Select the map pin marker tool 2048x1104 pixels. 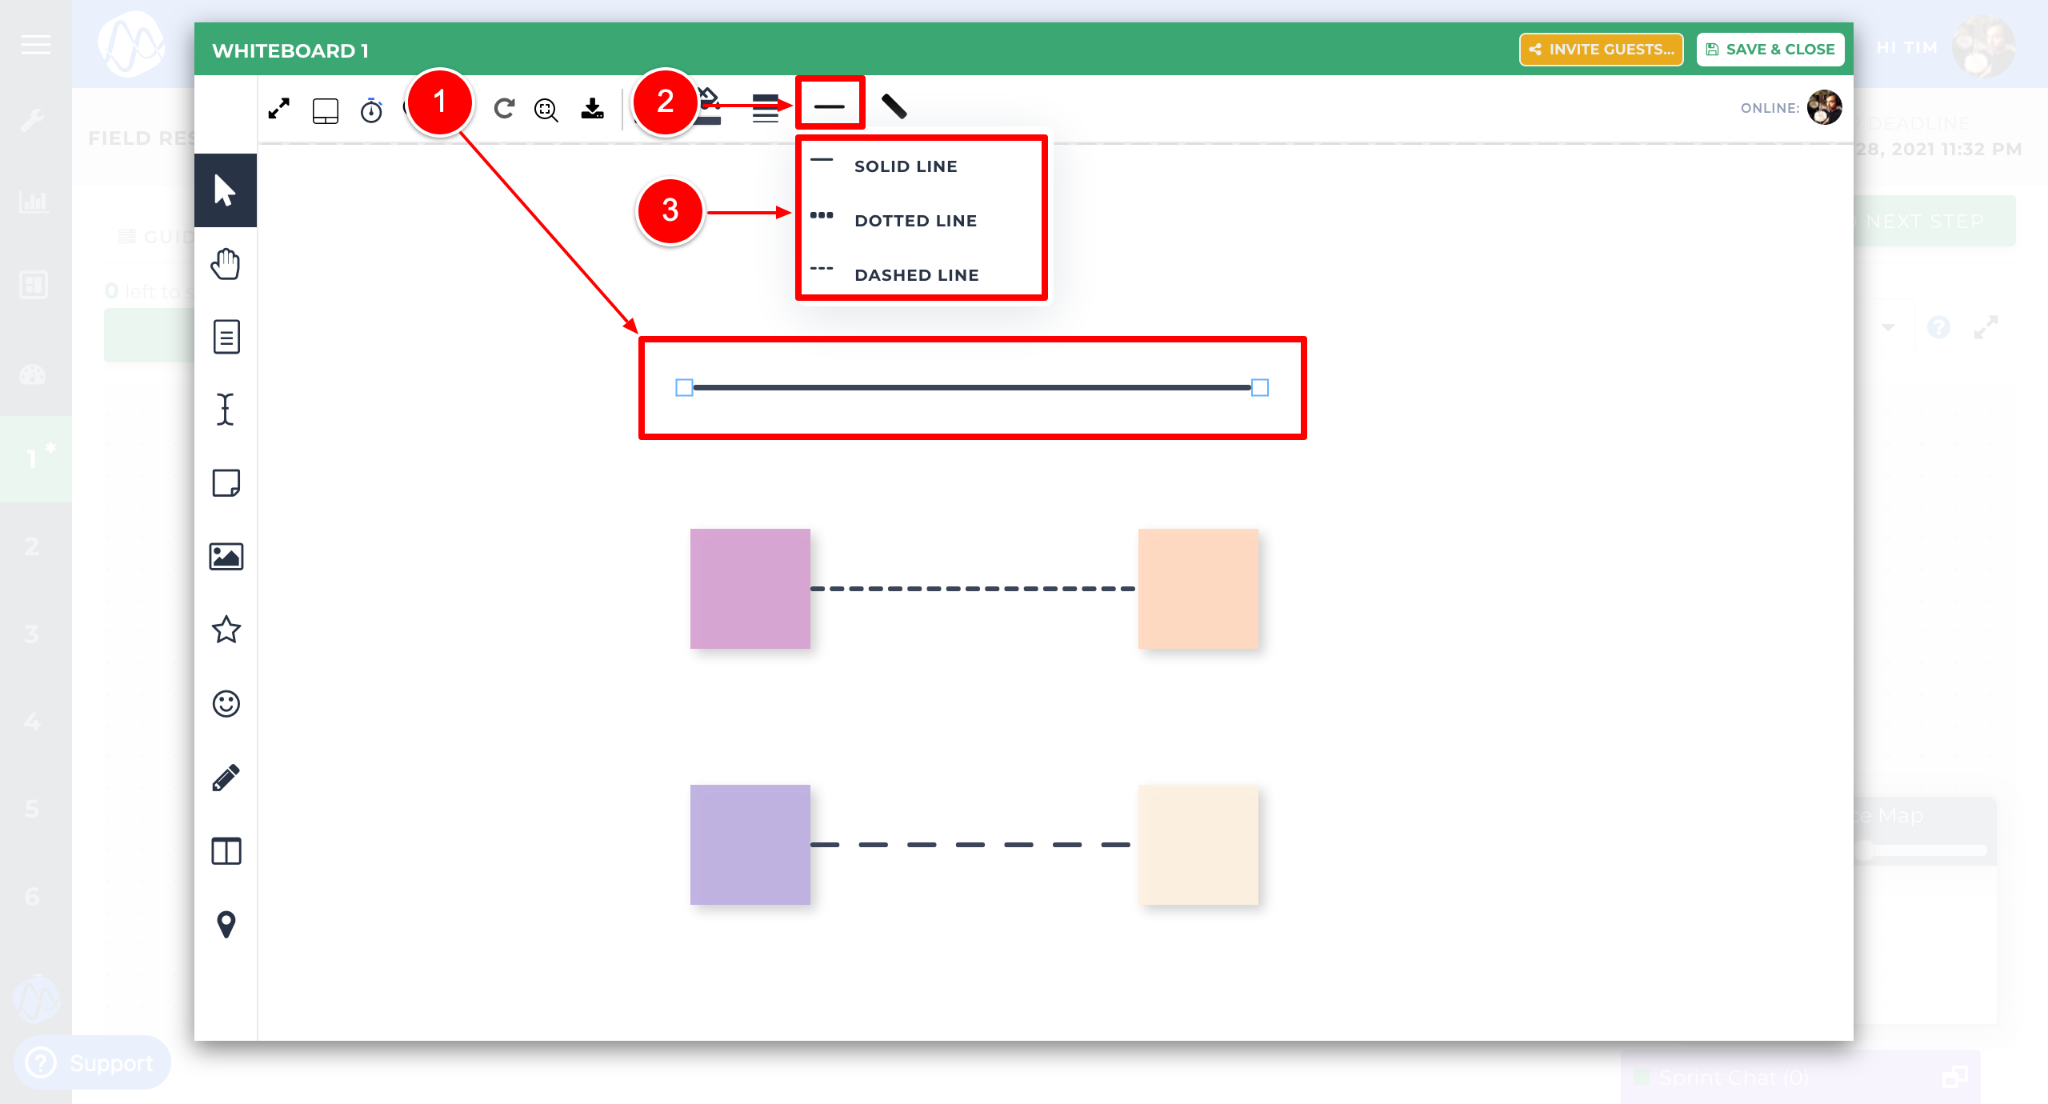[226, 924]
